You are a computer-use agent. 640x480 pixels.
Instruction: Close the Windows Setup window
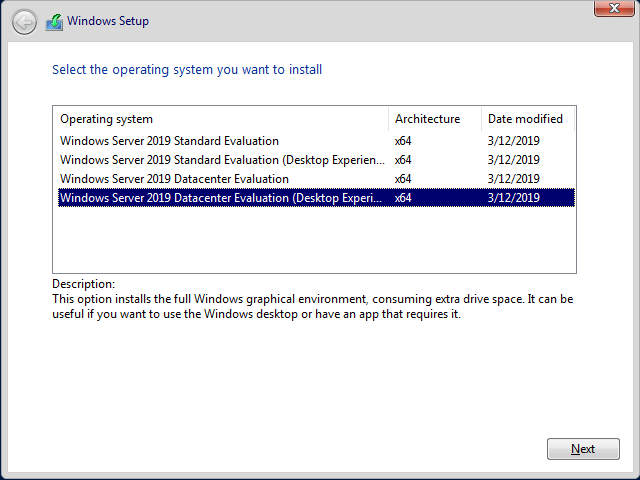[x=614, y=8]
